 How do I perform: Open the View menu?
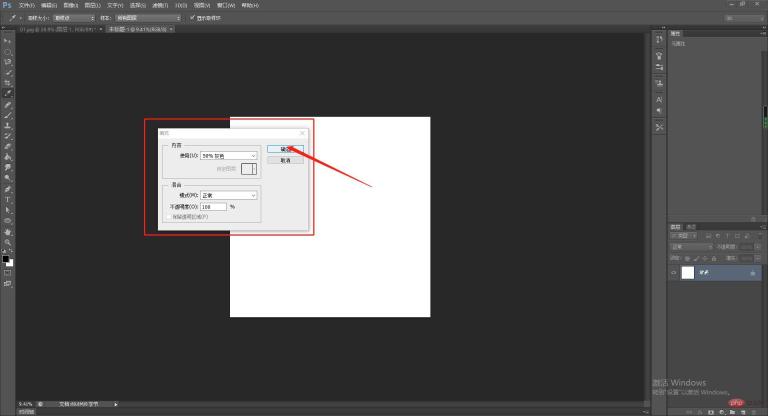[202, 5]
